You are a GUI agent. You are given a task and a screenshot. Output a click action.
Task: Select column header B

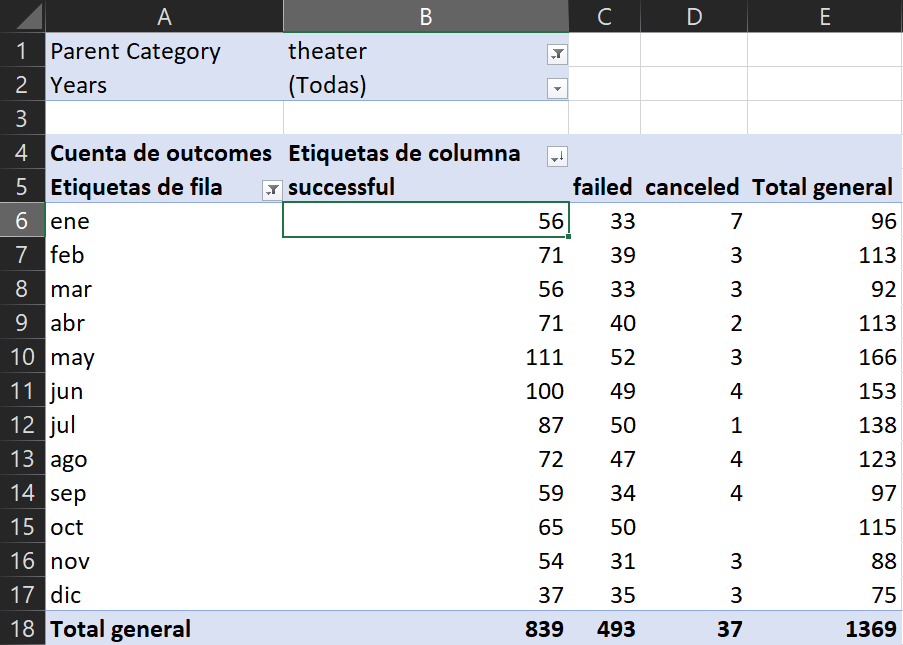[x=425, y=16]
